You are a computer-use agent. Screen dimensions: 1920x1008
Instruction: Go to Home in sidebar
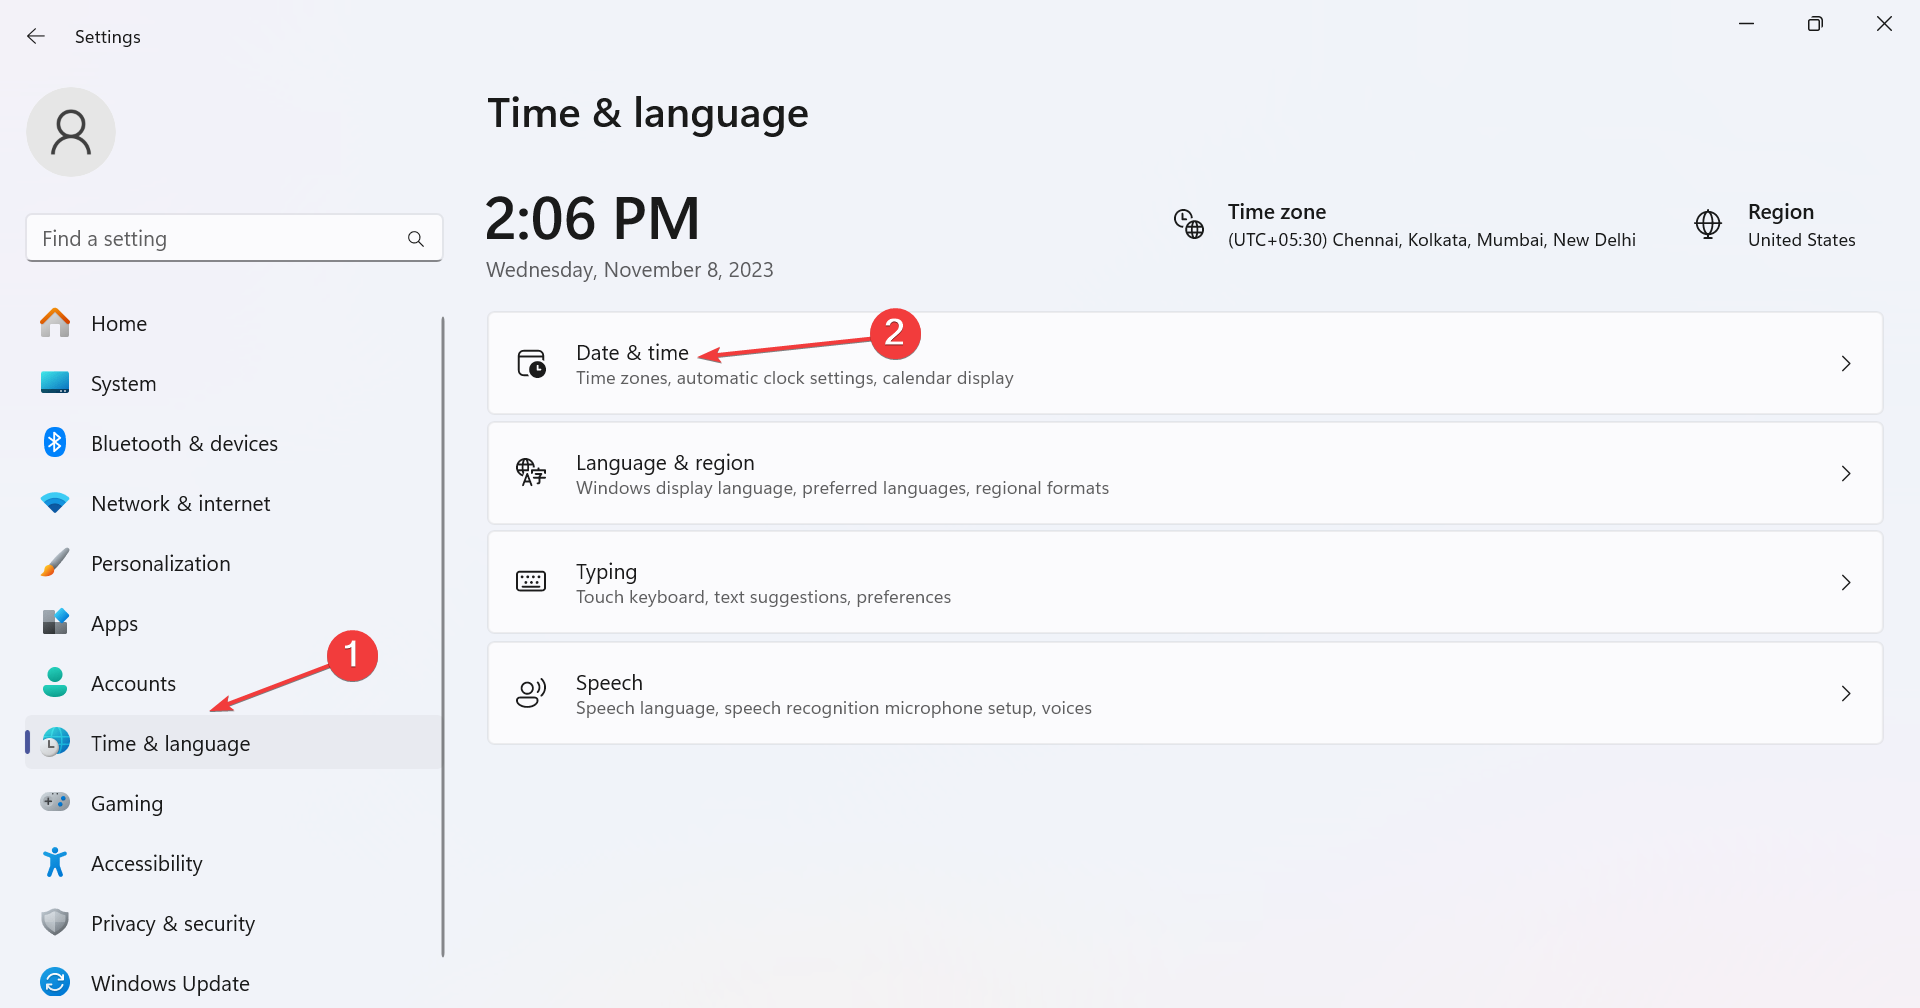click(234, 323)
